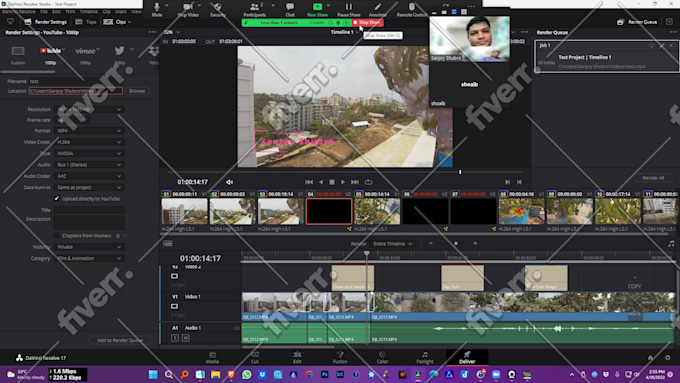The width and height of the screenshot is (680, 383).
Task: Open the Zoom Participants panel icon
Action: (255, 7)
